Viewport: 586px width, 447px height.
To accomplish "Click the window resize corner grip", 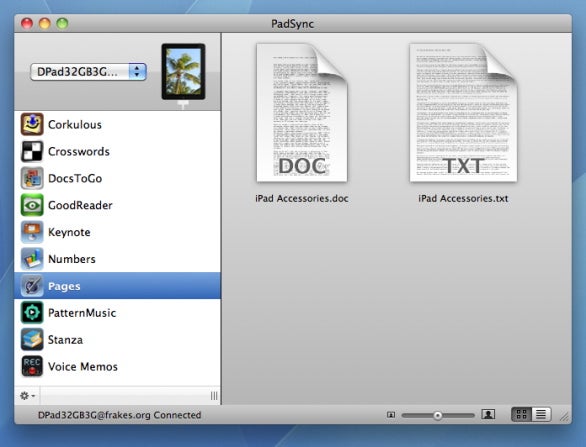I will pyautogui.click(x=564, y=417).
